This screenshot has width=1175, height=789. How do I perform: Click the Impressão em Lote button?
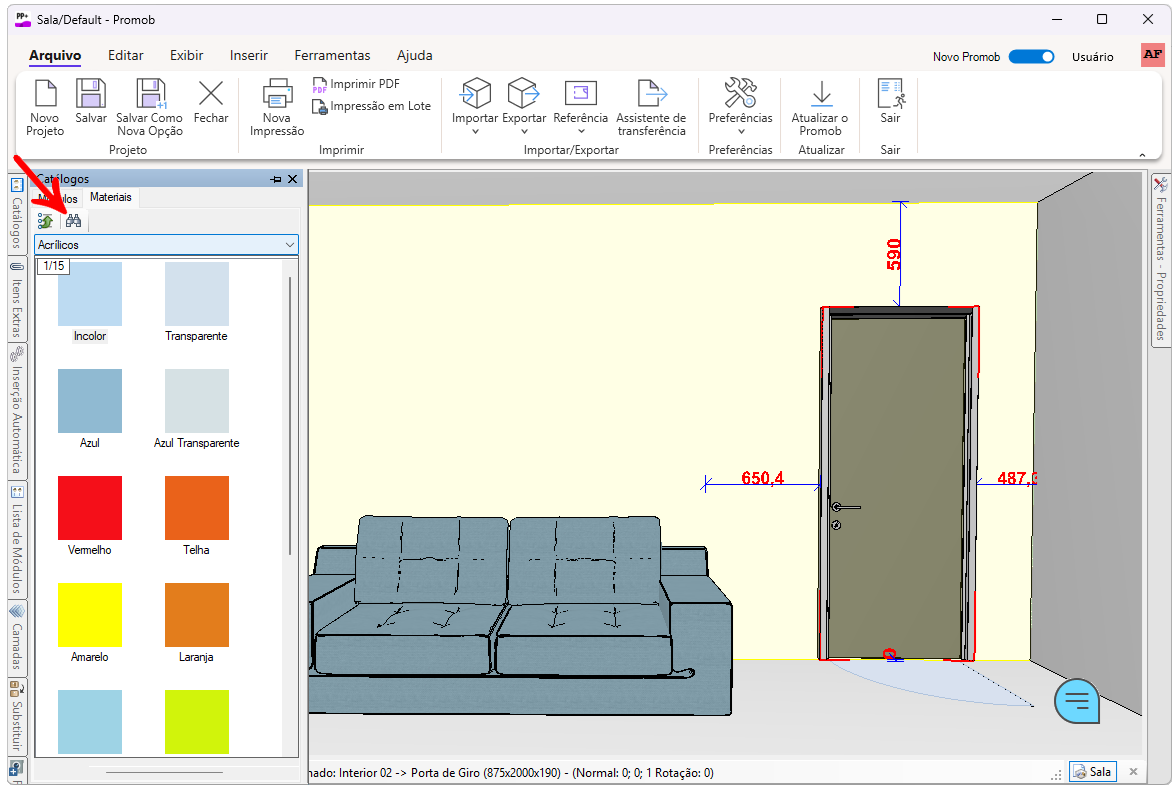click(x=371, y=106)
